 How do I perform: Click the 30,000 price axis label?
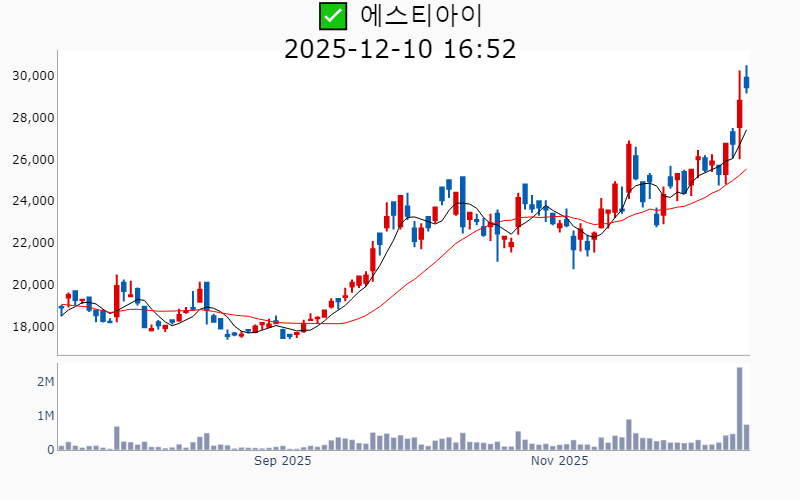33,76
